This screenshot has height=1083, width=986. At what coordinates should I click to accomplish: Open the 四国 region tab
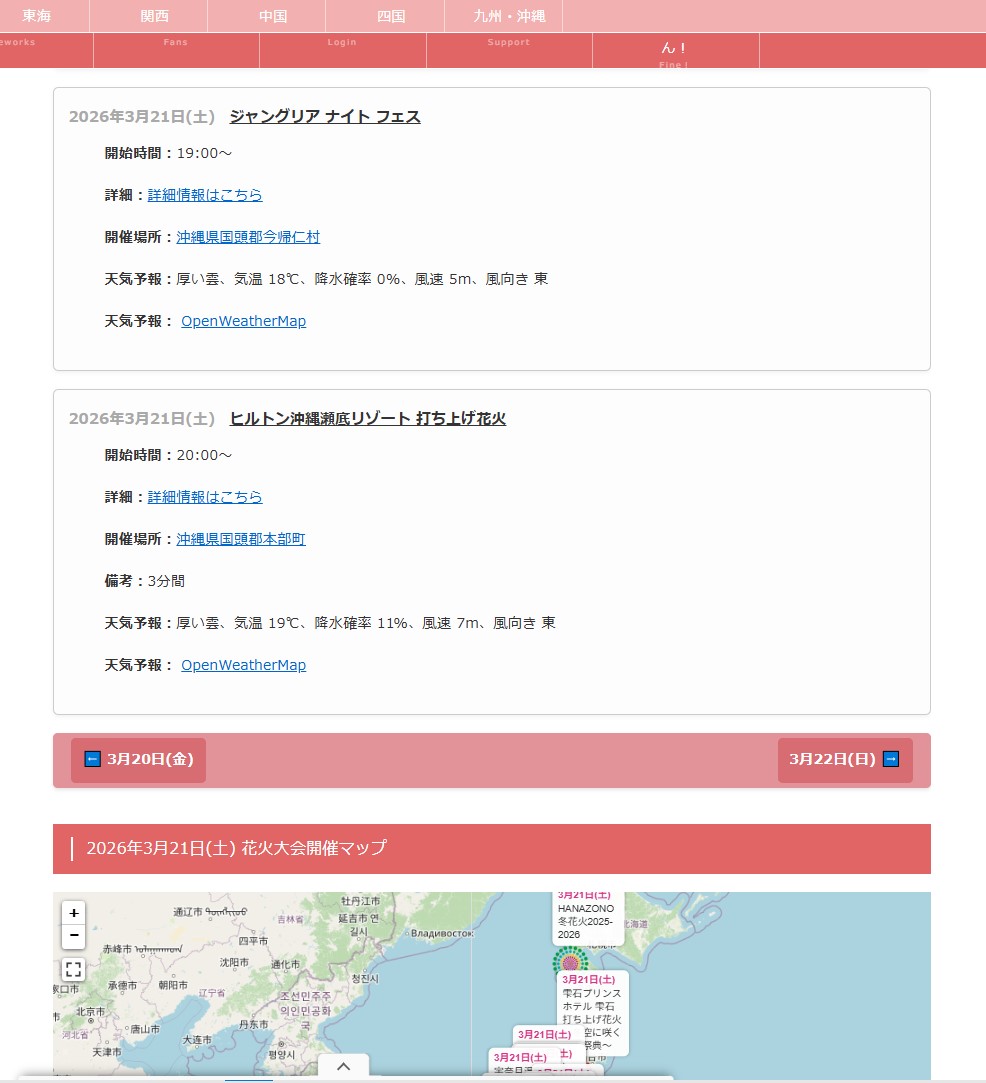pos(391,16)
